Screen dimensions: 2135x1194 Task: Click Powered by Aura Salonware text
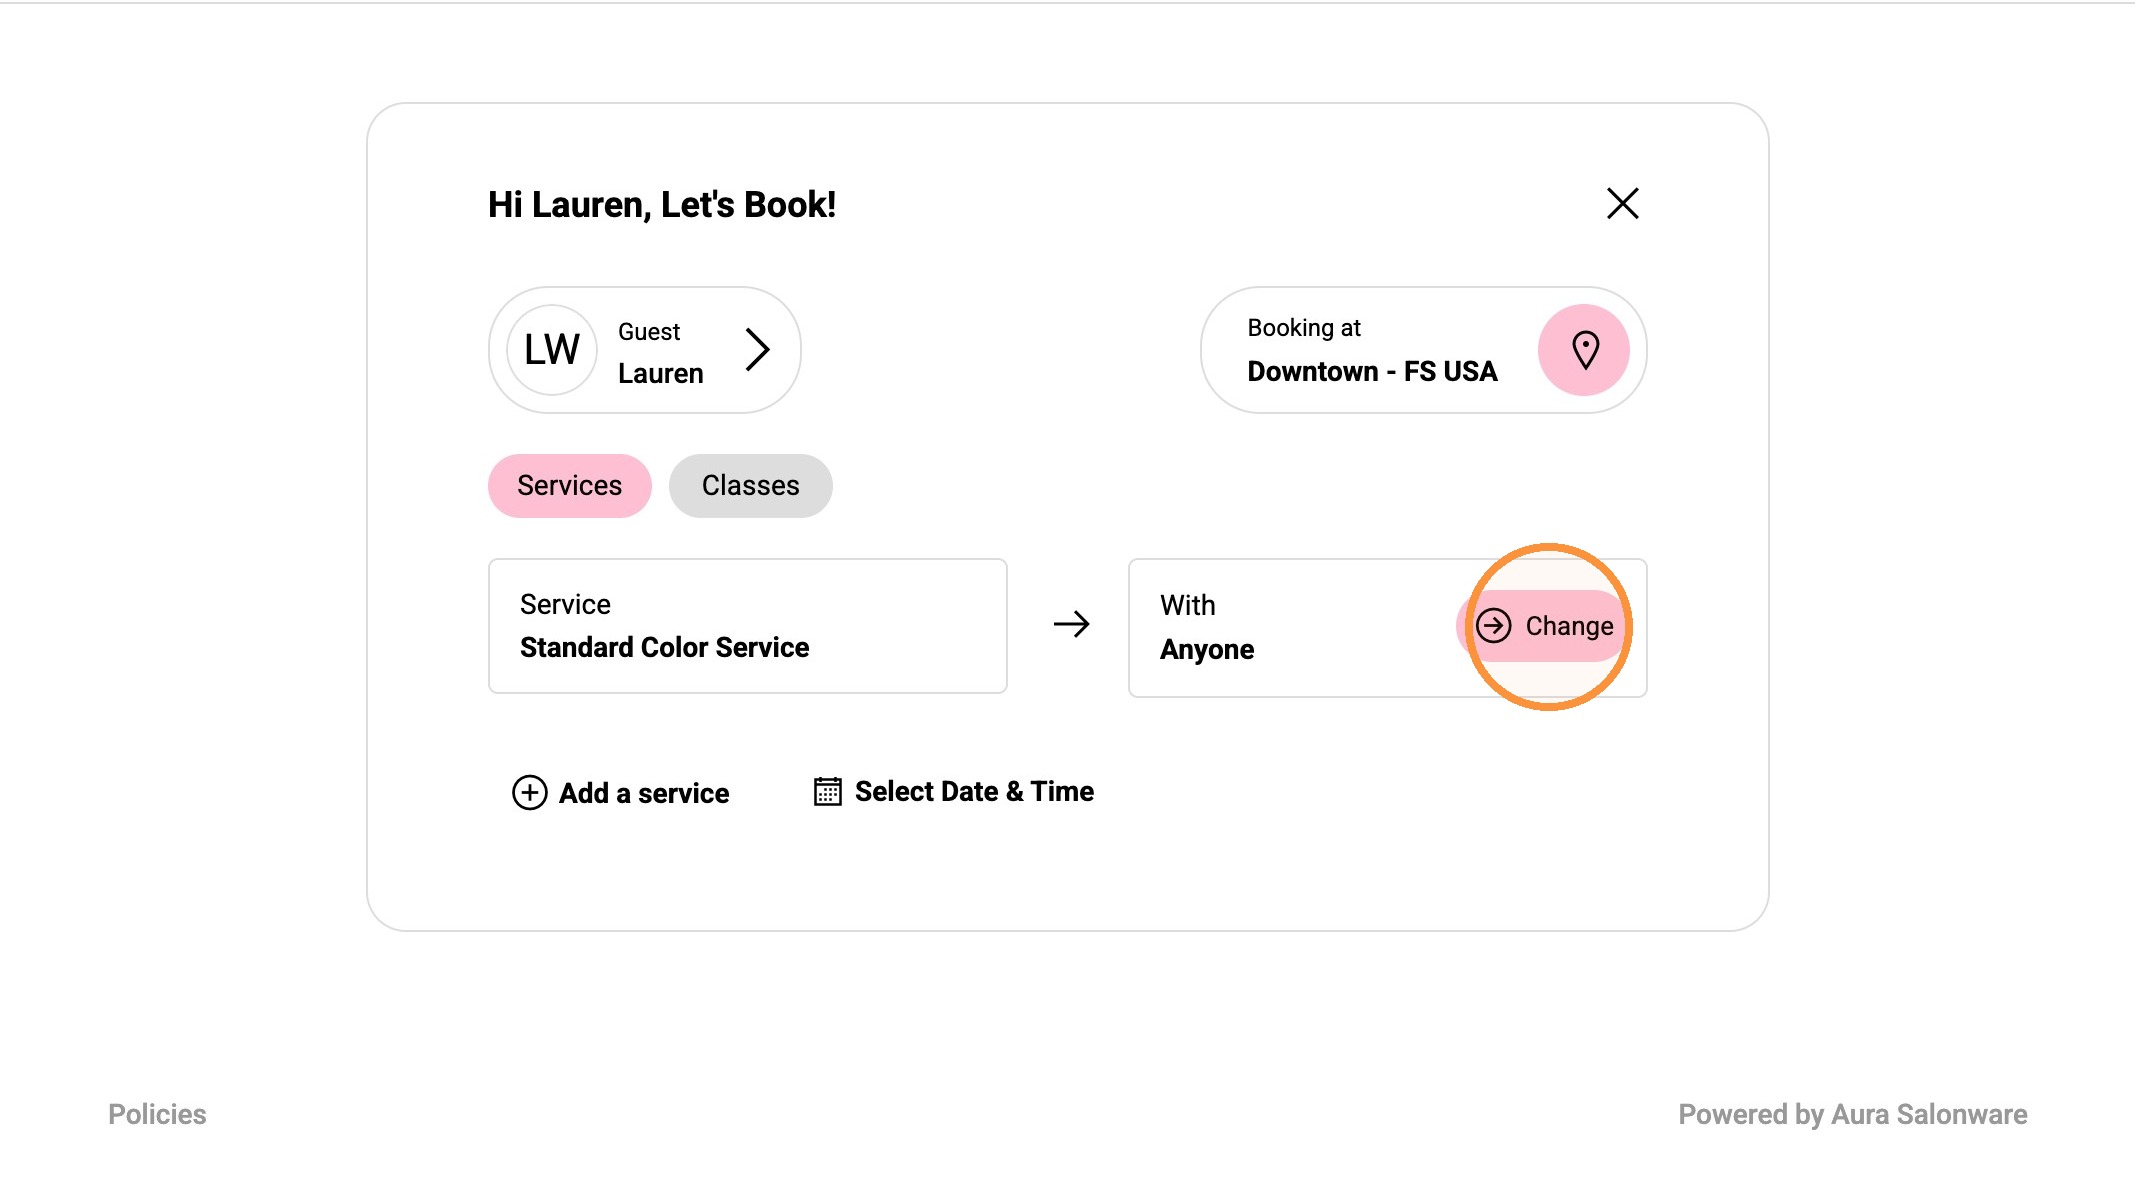click(x=1852, y=1114)
